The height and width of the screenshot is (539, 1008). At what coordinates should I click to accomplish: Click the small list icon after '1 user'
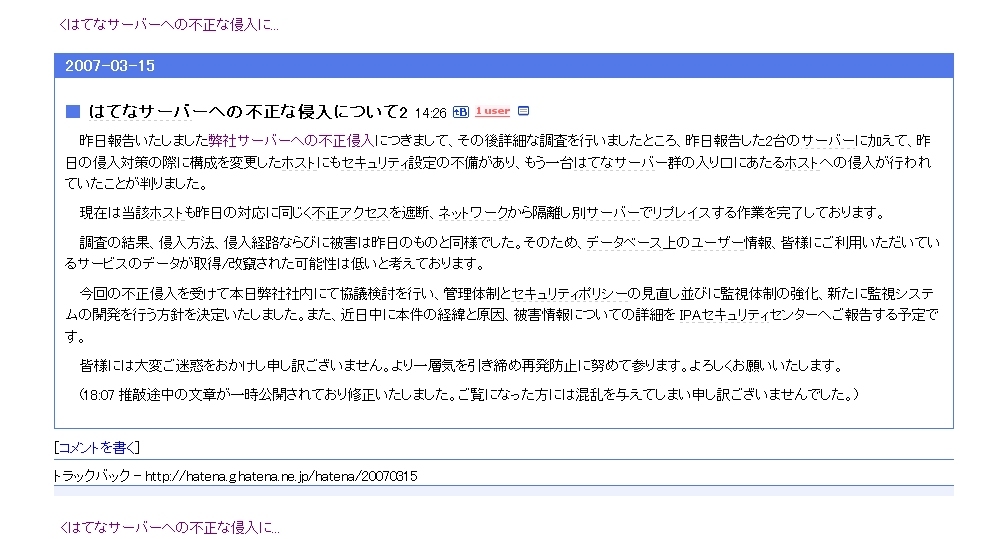(523, 111)
